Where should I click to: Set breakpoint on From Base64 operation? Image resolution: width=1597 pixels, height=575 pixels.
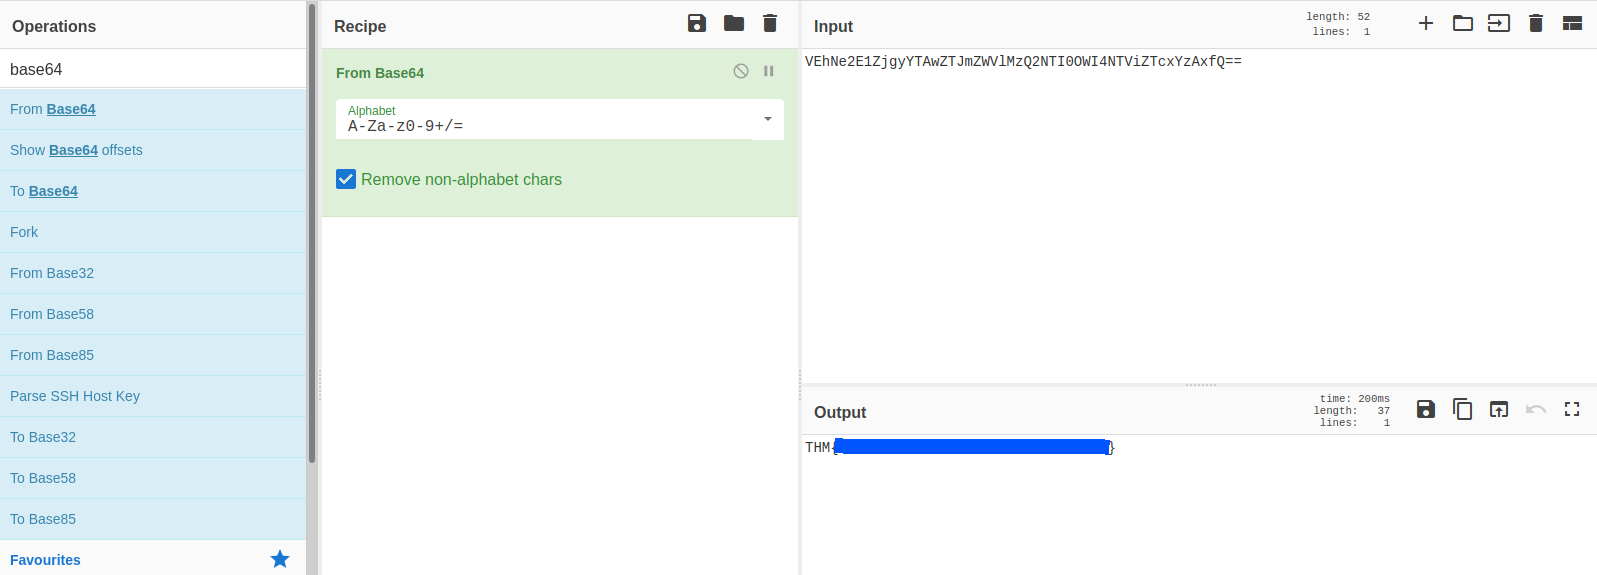[x=769, y=71]
